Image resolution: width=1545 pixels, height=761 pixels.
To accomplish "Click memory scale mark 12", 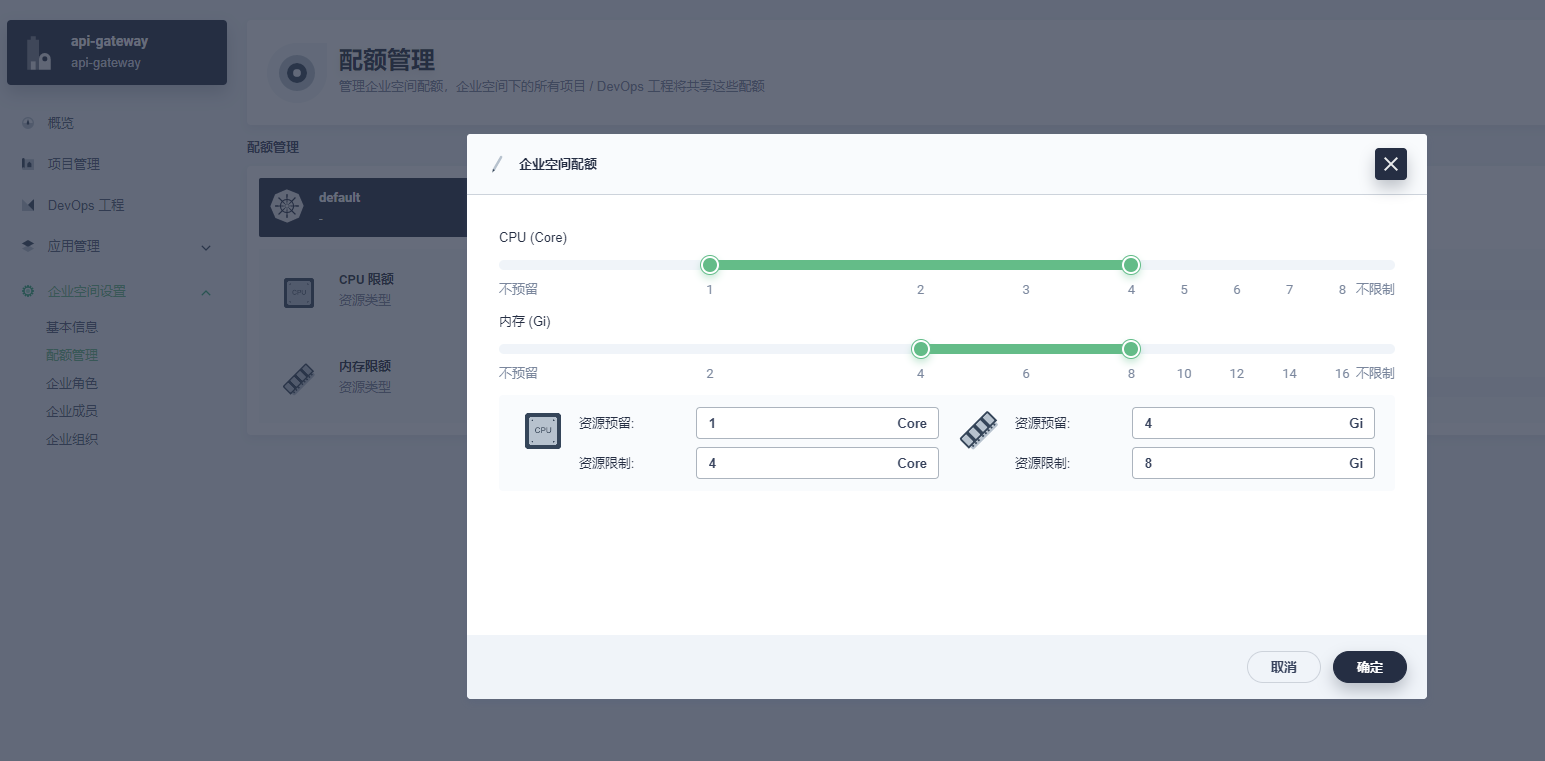I will tap(1237, 374).
